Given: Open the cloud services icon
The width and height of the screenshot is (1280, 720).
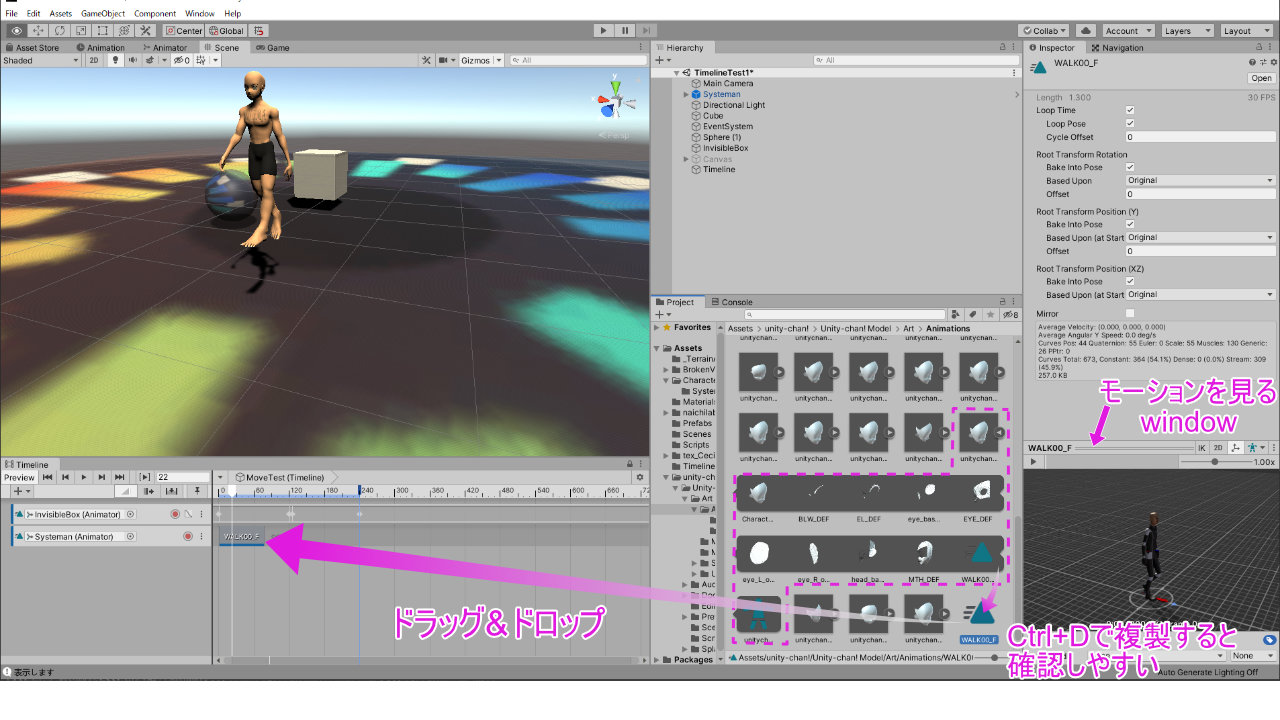Looking at the screenshot, I should pyautogui.click(x=1086, y=31).
